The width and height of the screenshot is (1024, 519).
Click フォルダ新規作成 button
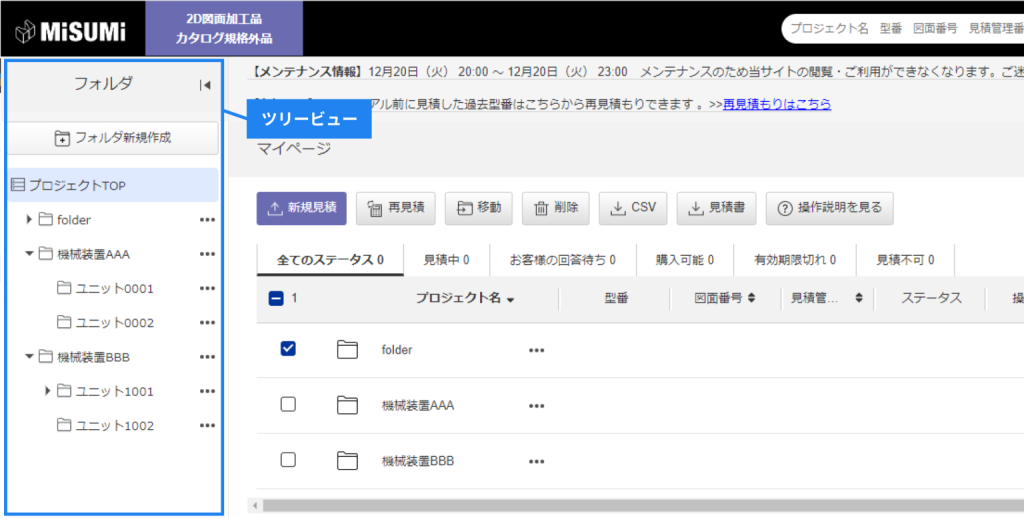click(x=114, y=138)
